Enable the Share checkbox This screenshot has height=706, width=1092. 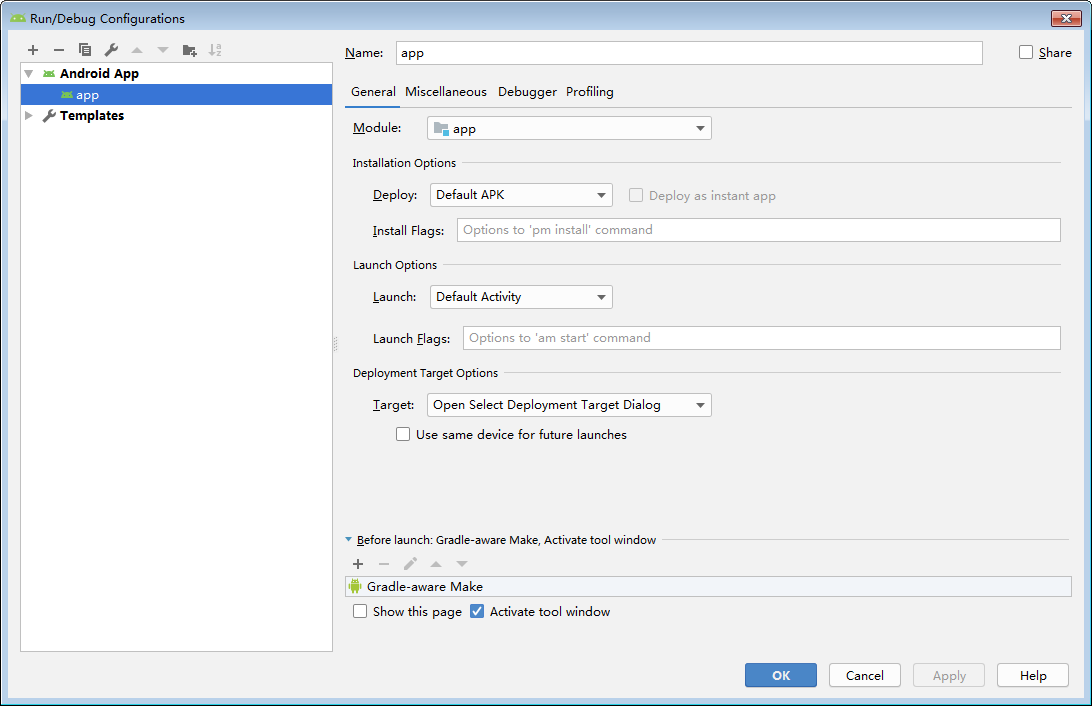1026,53
